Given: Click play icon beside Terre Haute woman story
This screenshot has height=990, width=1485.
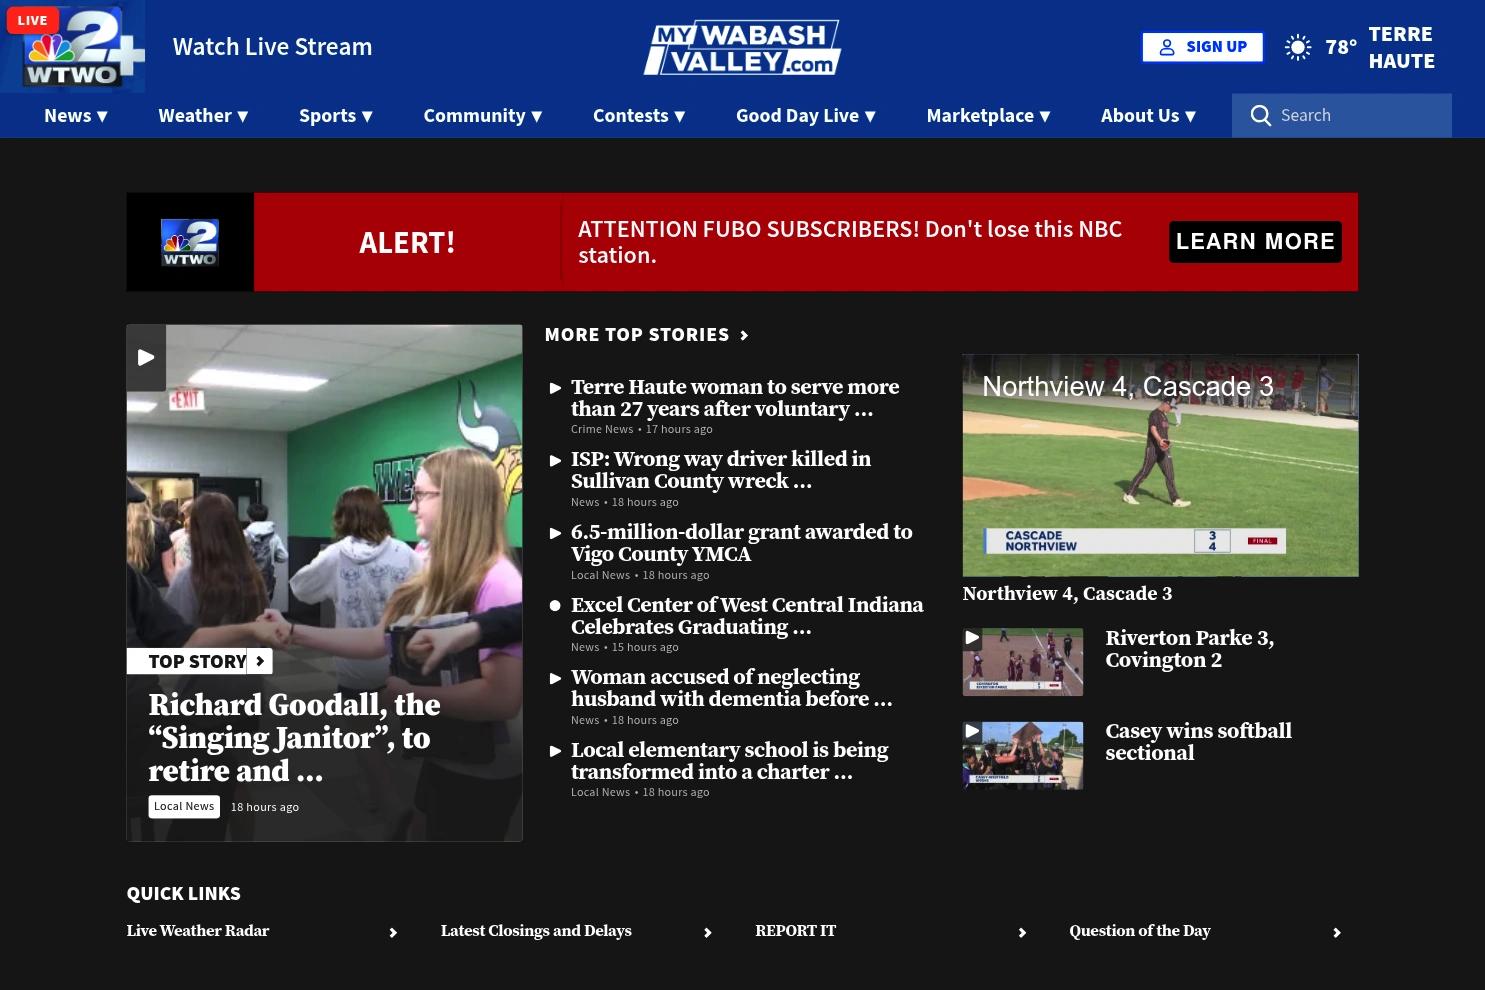Looking at the screenshot, I should 556,388.
